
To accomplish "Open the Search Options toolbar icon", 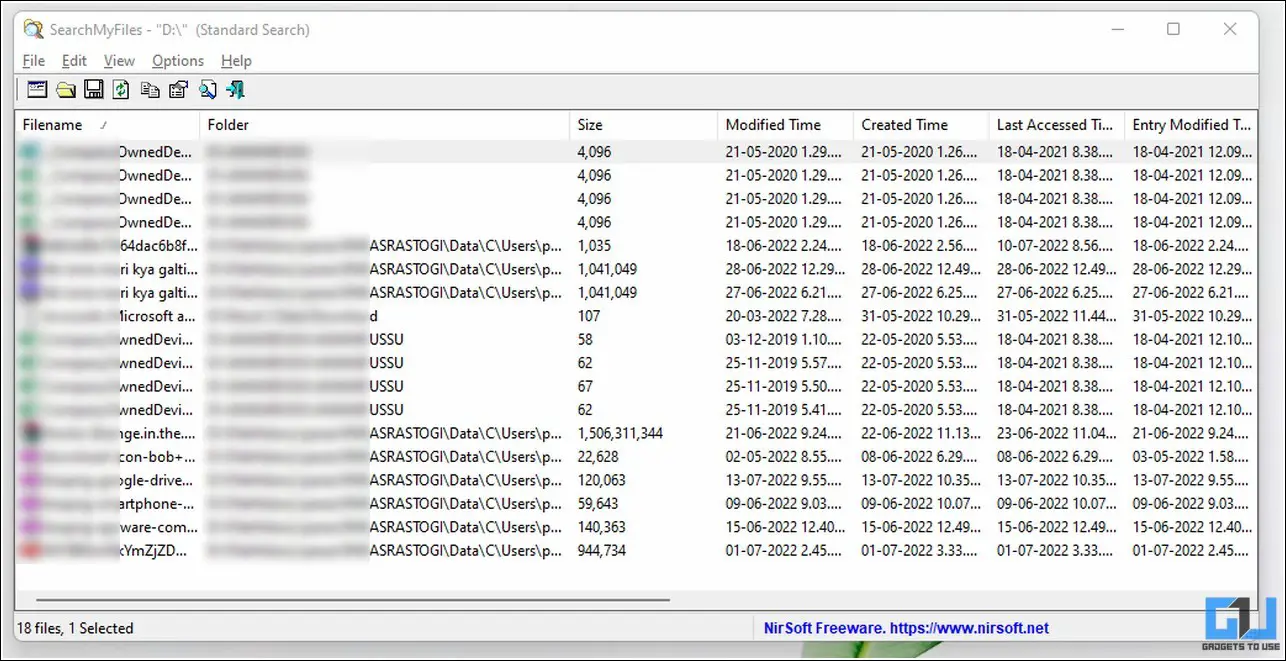I will (x=37, y=90).
